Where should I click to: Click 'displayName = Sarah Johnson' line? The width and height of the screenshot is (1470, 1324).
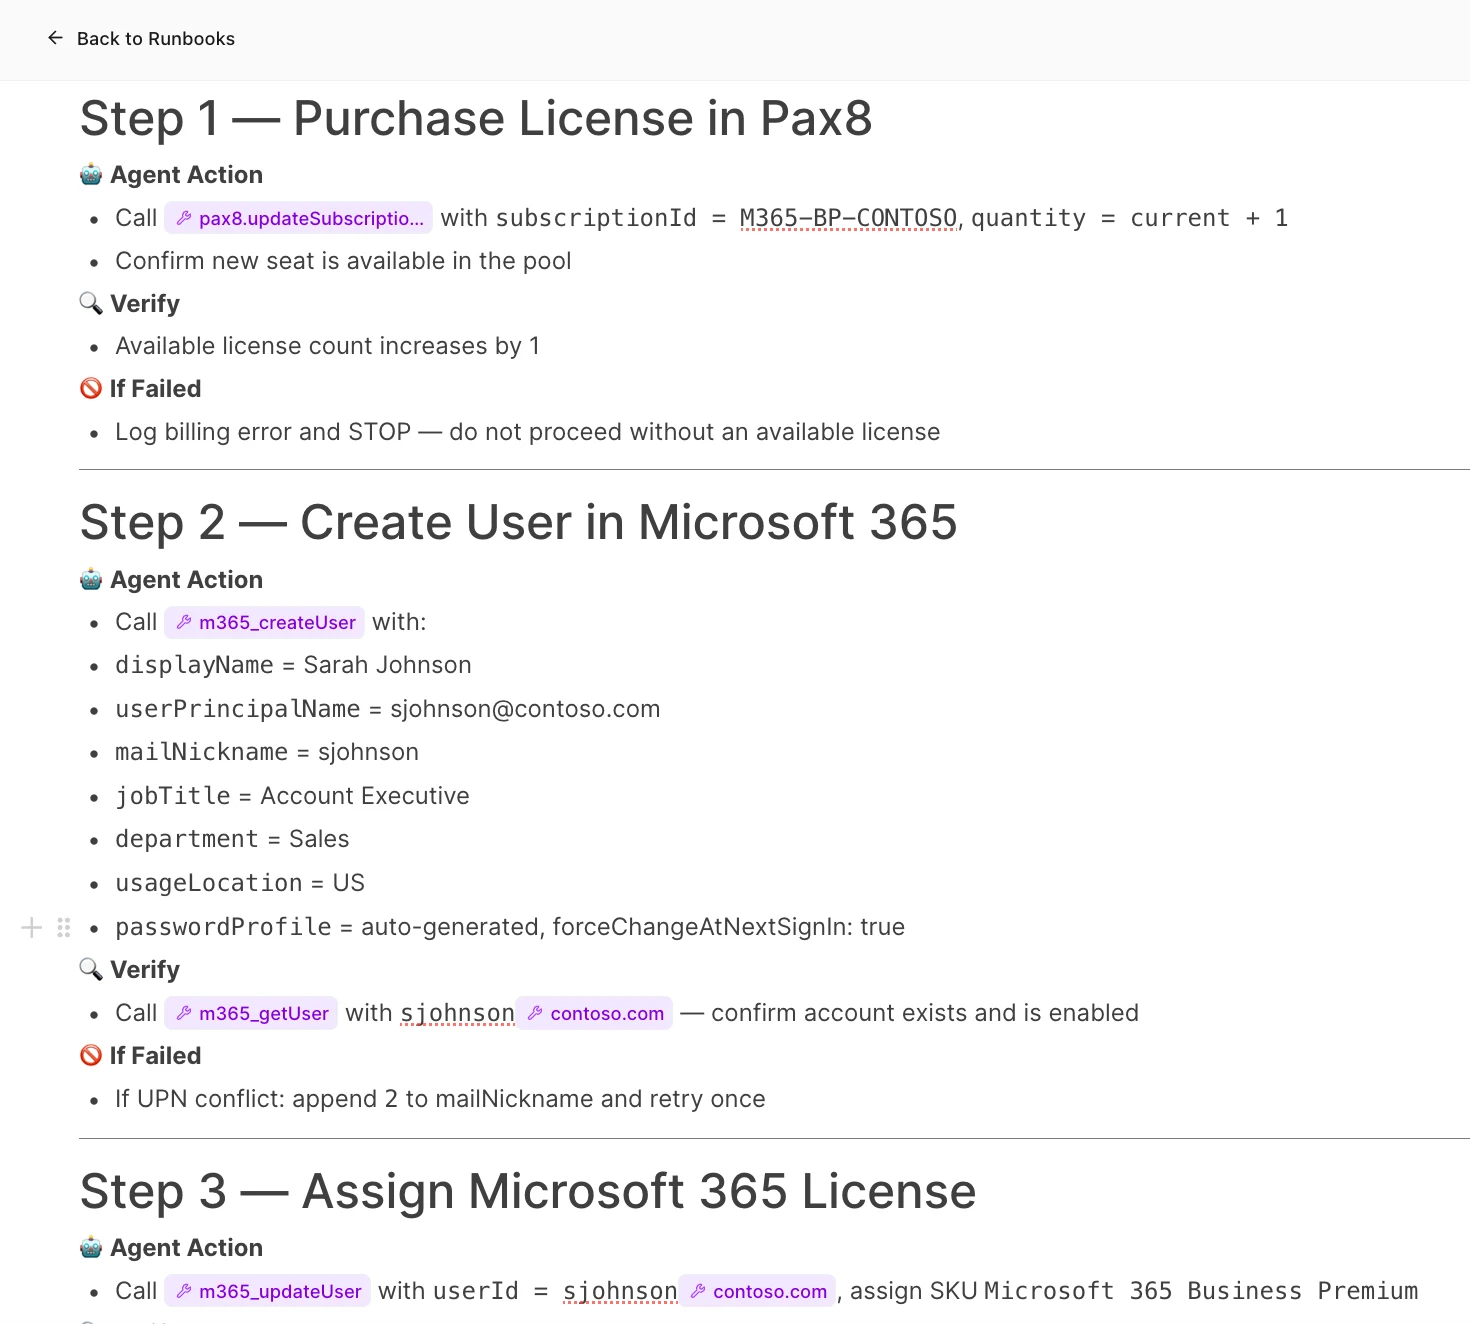click(293, 665)
